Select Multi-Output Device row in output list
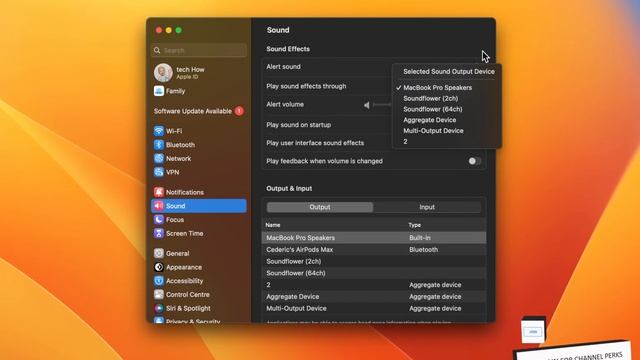 coord(374,309)
